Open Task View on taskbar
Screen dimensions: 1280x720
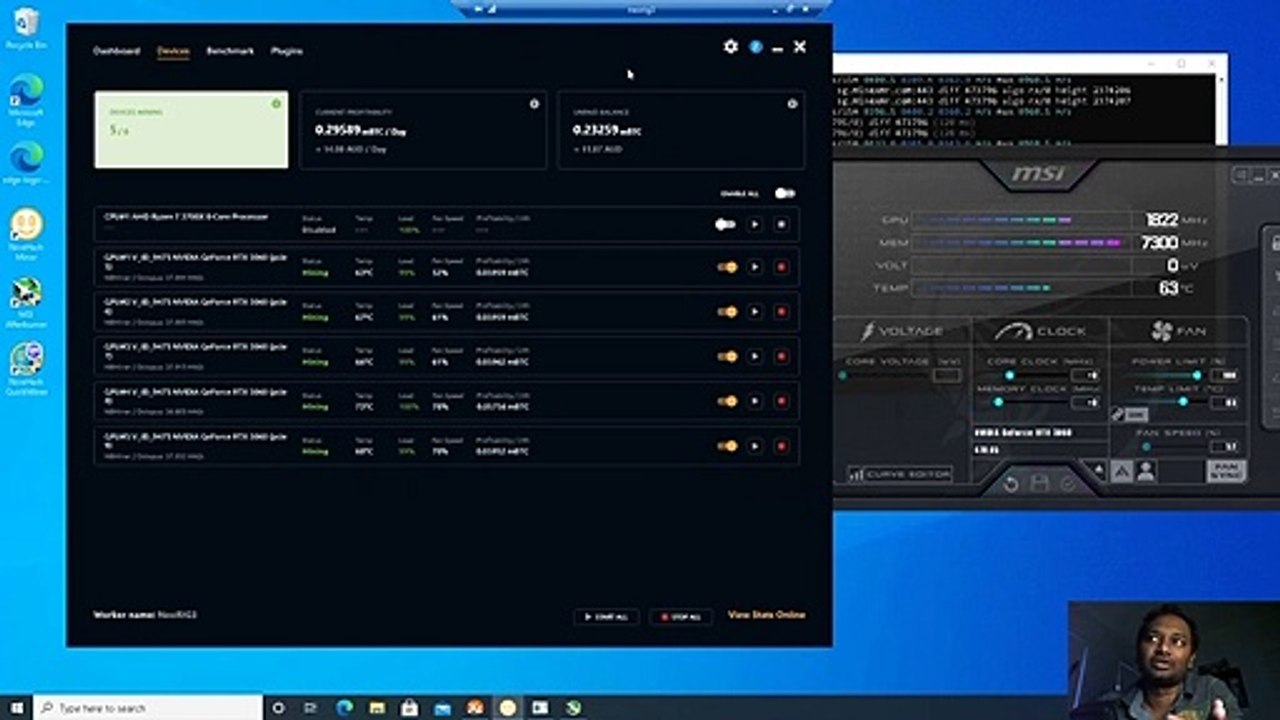(x=311, y=708)
